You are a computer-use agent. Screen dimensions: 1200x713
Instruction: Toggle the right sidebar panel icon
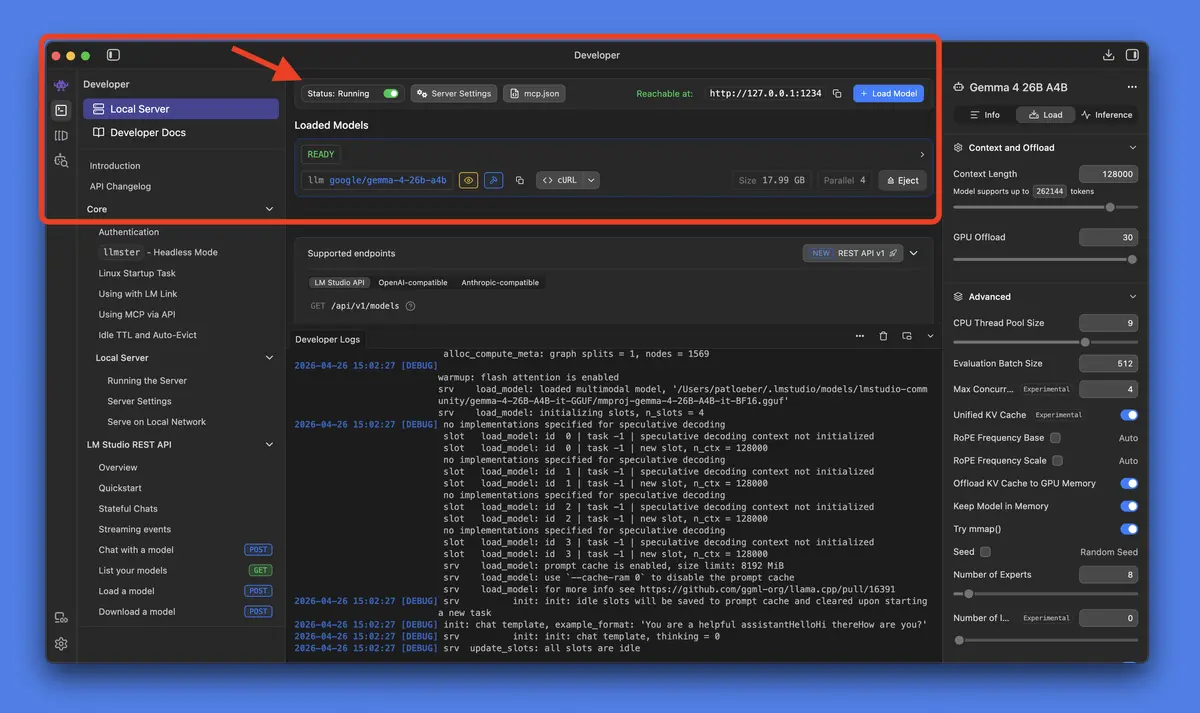pyautogui.click(x=1132, y=55)
